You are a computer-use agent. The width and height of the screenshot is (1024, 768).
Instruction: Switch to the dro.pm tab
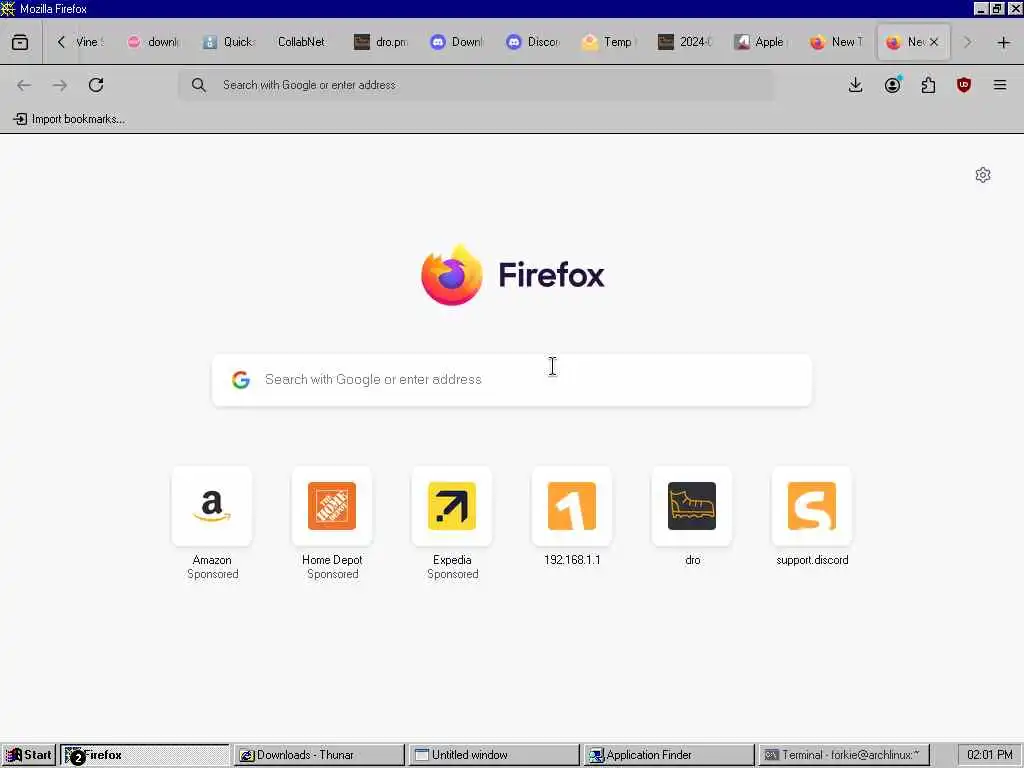click(x=381, y=42)
